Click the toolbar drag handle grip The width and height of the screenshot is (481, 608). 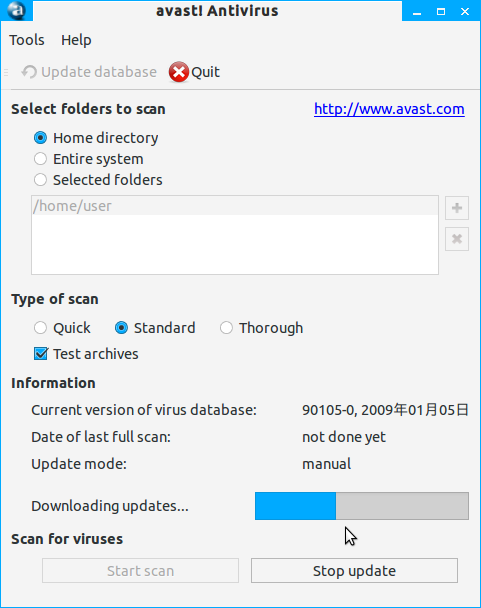[x=6, y=72]
